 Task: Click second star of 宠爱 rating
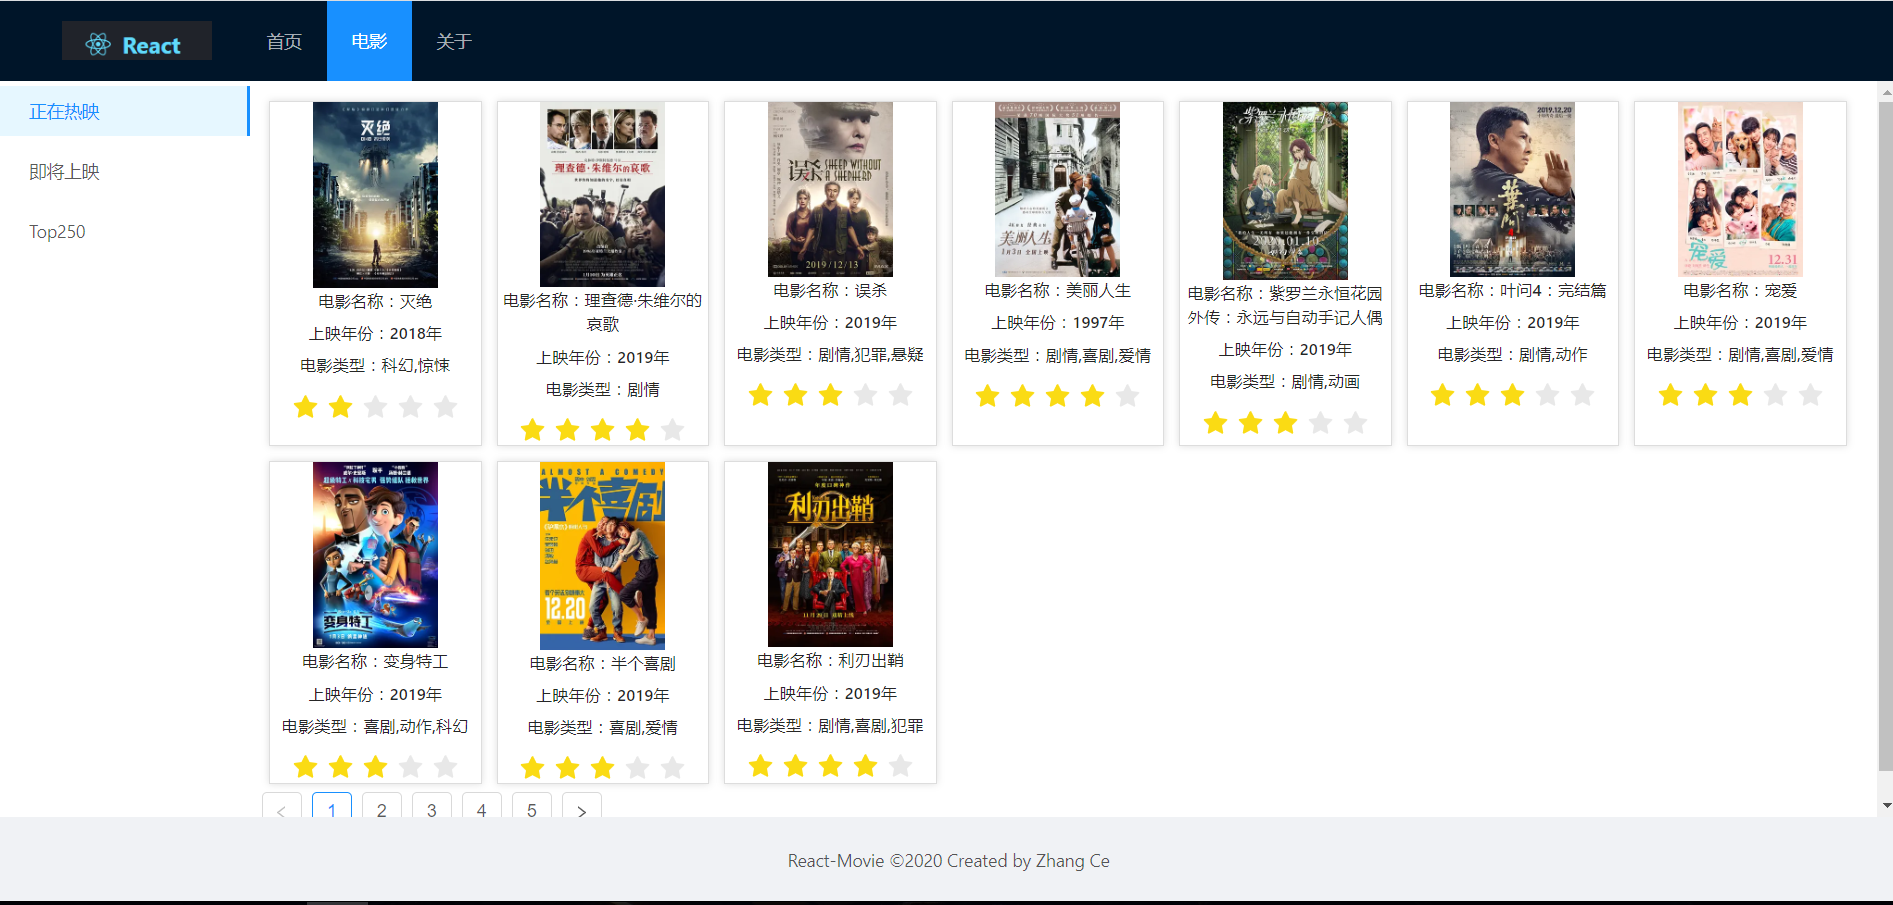click(x=1706, y=395)
